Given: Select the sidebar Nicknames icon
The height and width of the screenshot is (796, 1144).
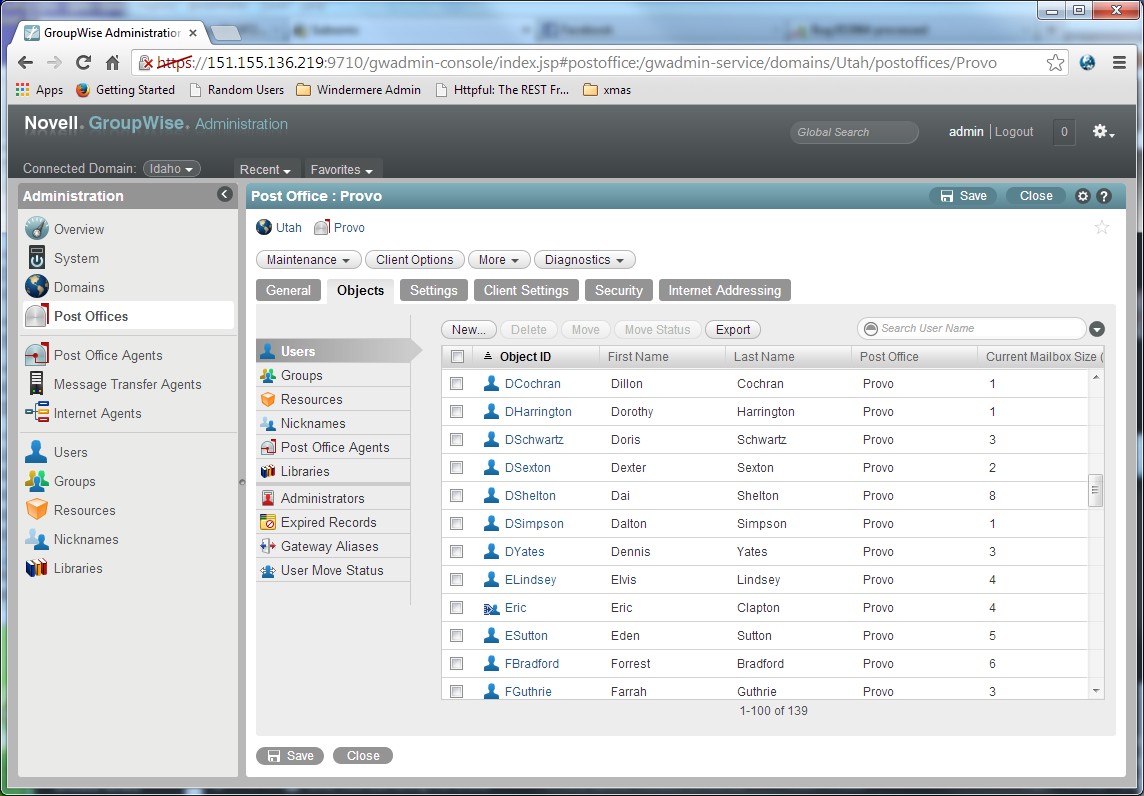Looking at the screenshot, I should click(36, 539).
